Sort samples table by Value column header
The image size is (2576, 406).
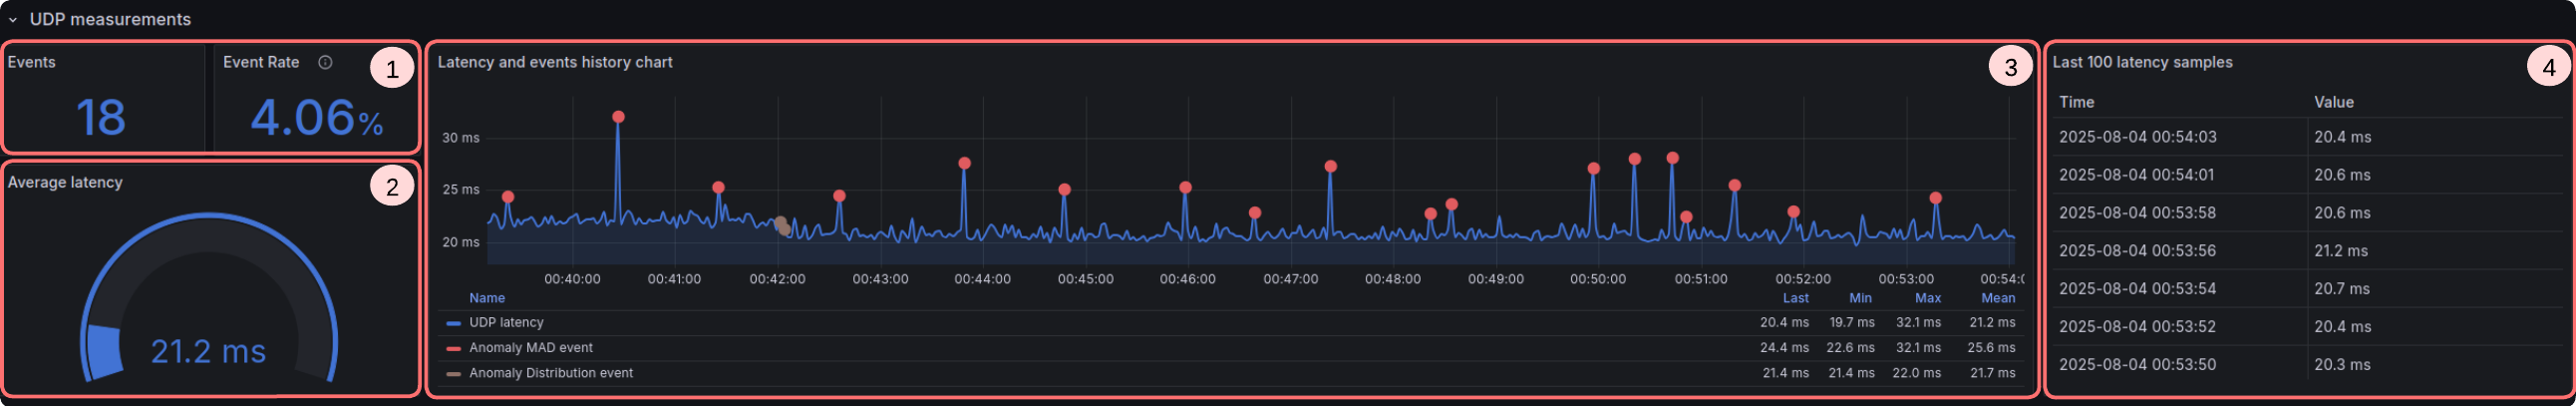tap(2333, 102)
